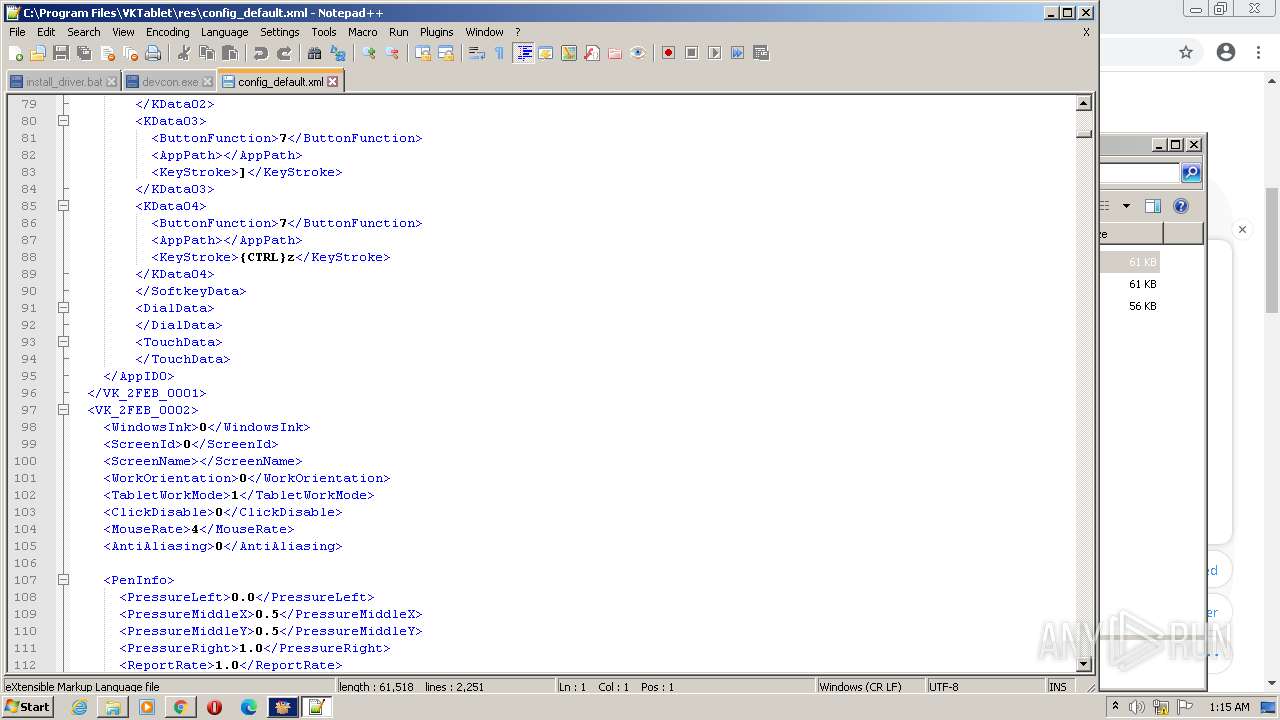The width and height of the screenshot is (1280, 720).
Task: Collapse the TouchData fold marker
Action: pos(63,342)
